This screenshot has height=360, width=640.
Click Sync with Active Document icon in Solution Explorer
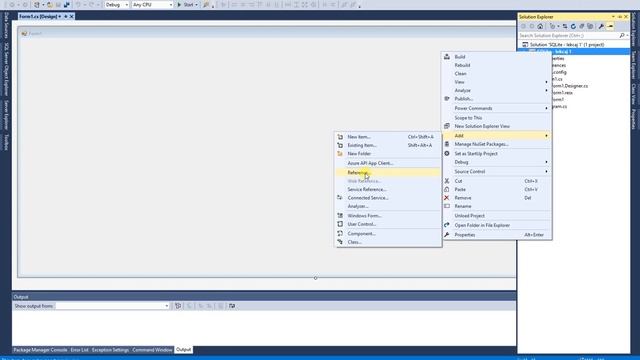565,26
